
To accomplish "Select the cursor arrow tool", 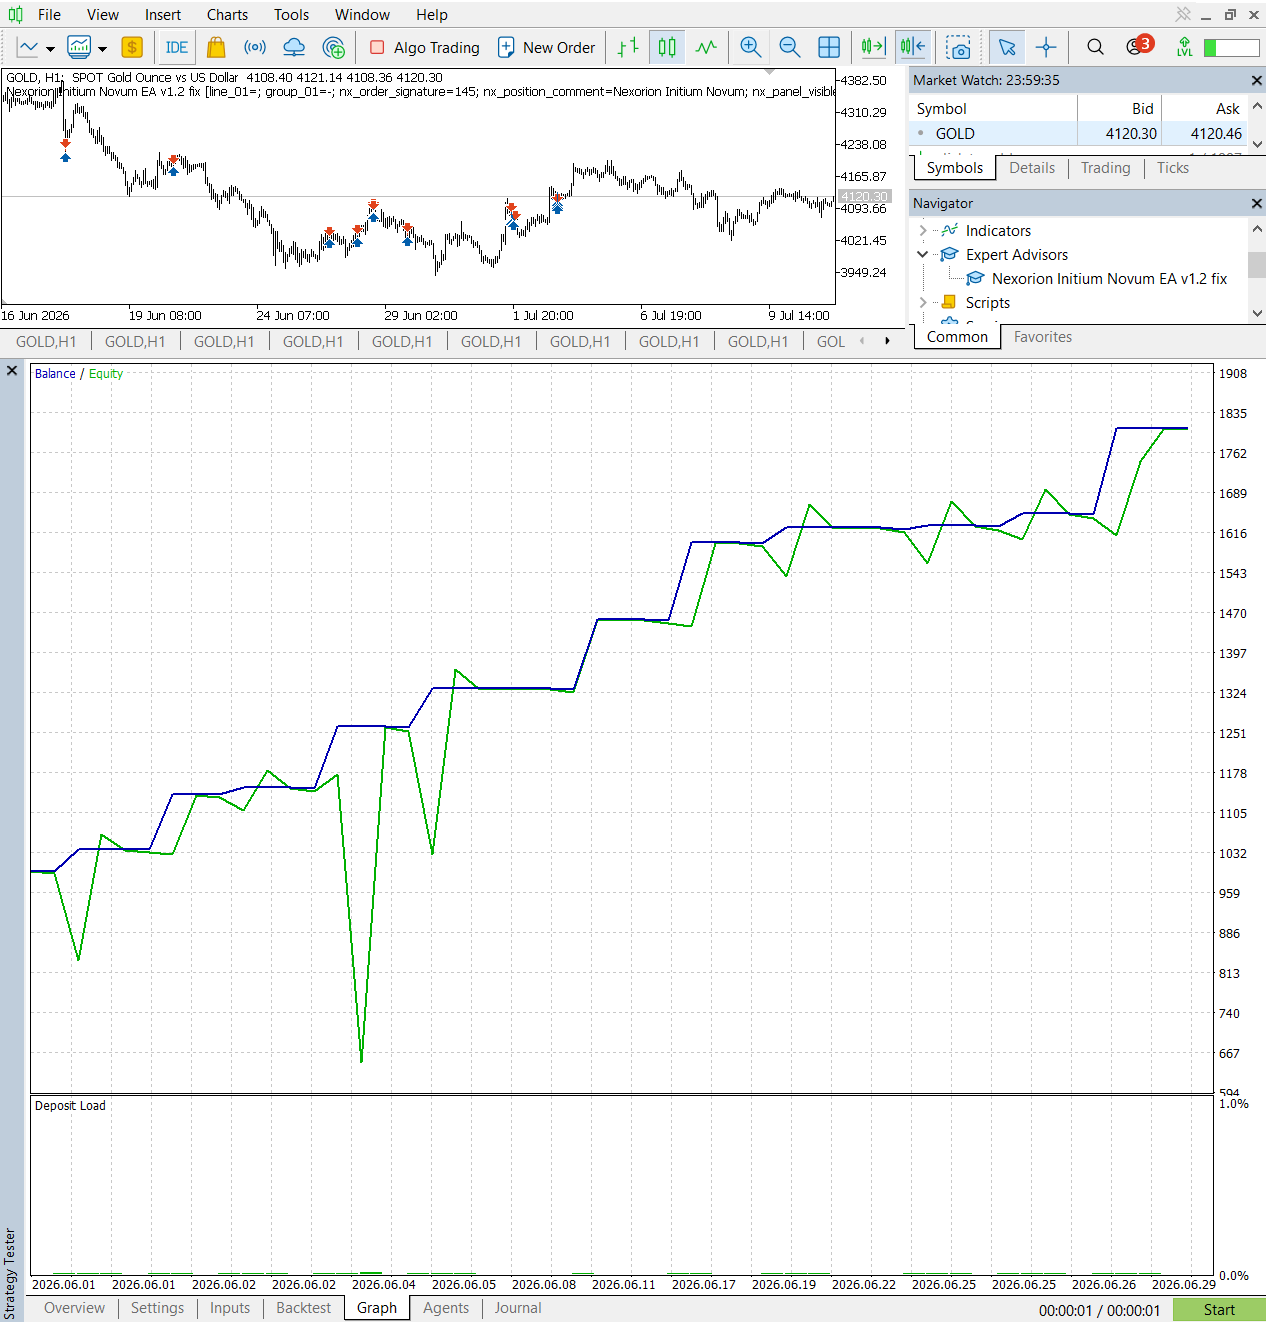I will pos(1007,47).
